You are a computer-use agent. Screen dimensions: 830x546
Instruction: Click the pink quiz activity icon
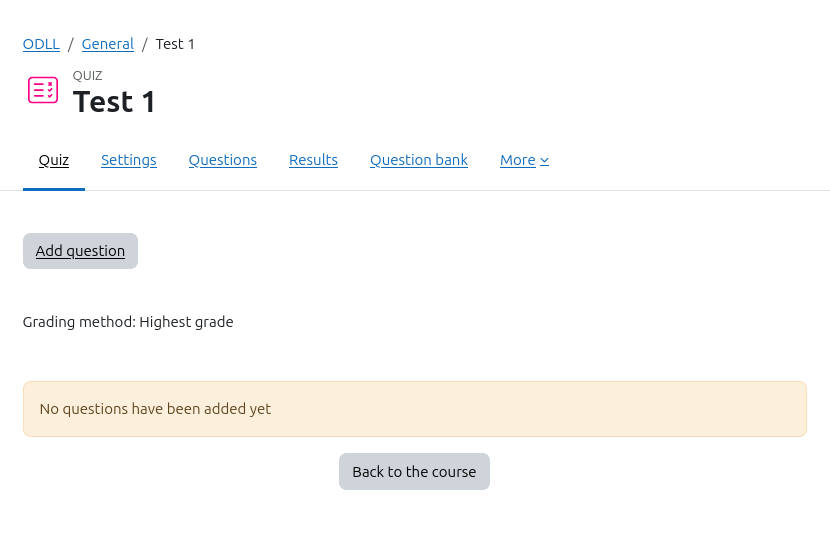click(x=43, y=90)
